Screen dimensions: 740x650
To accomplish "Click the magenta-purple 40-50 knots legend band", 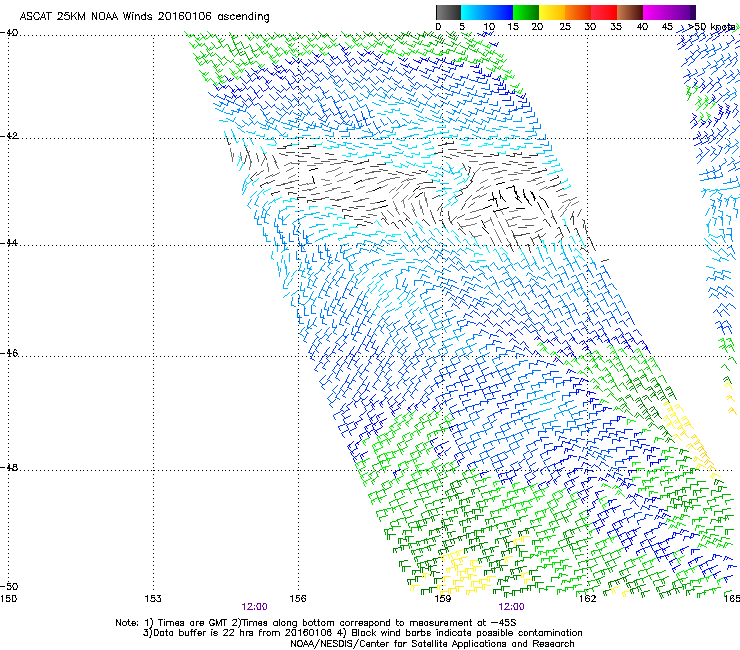I will coord(669,12).
